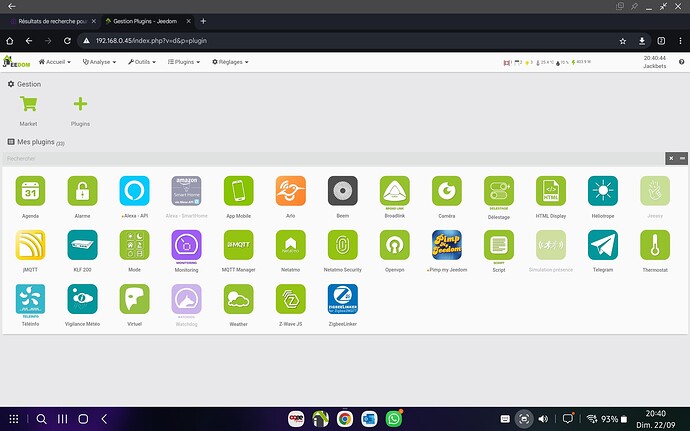Clear the plugin search with X button
This screenshot has height=431, width=690.
(671, 158)
